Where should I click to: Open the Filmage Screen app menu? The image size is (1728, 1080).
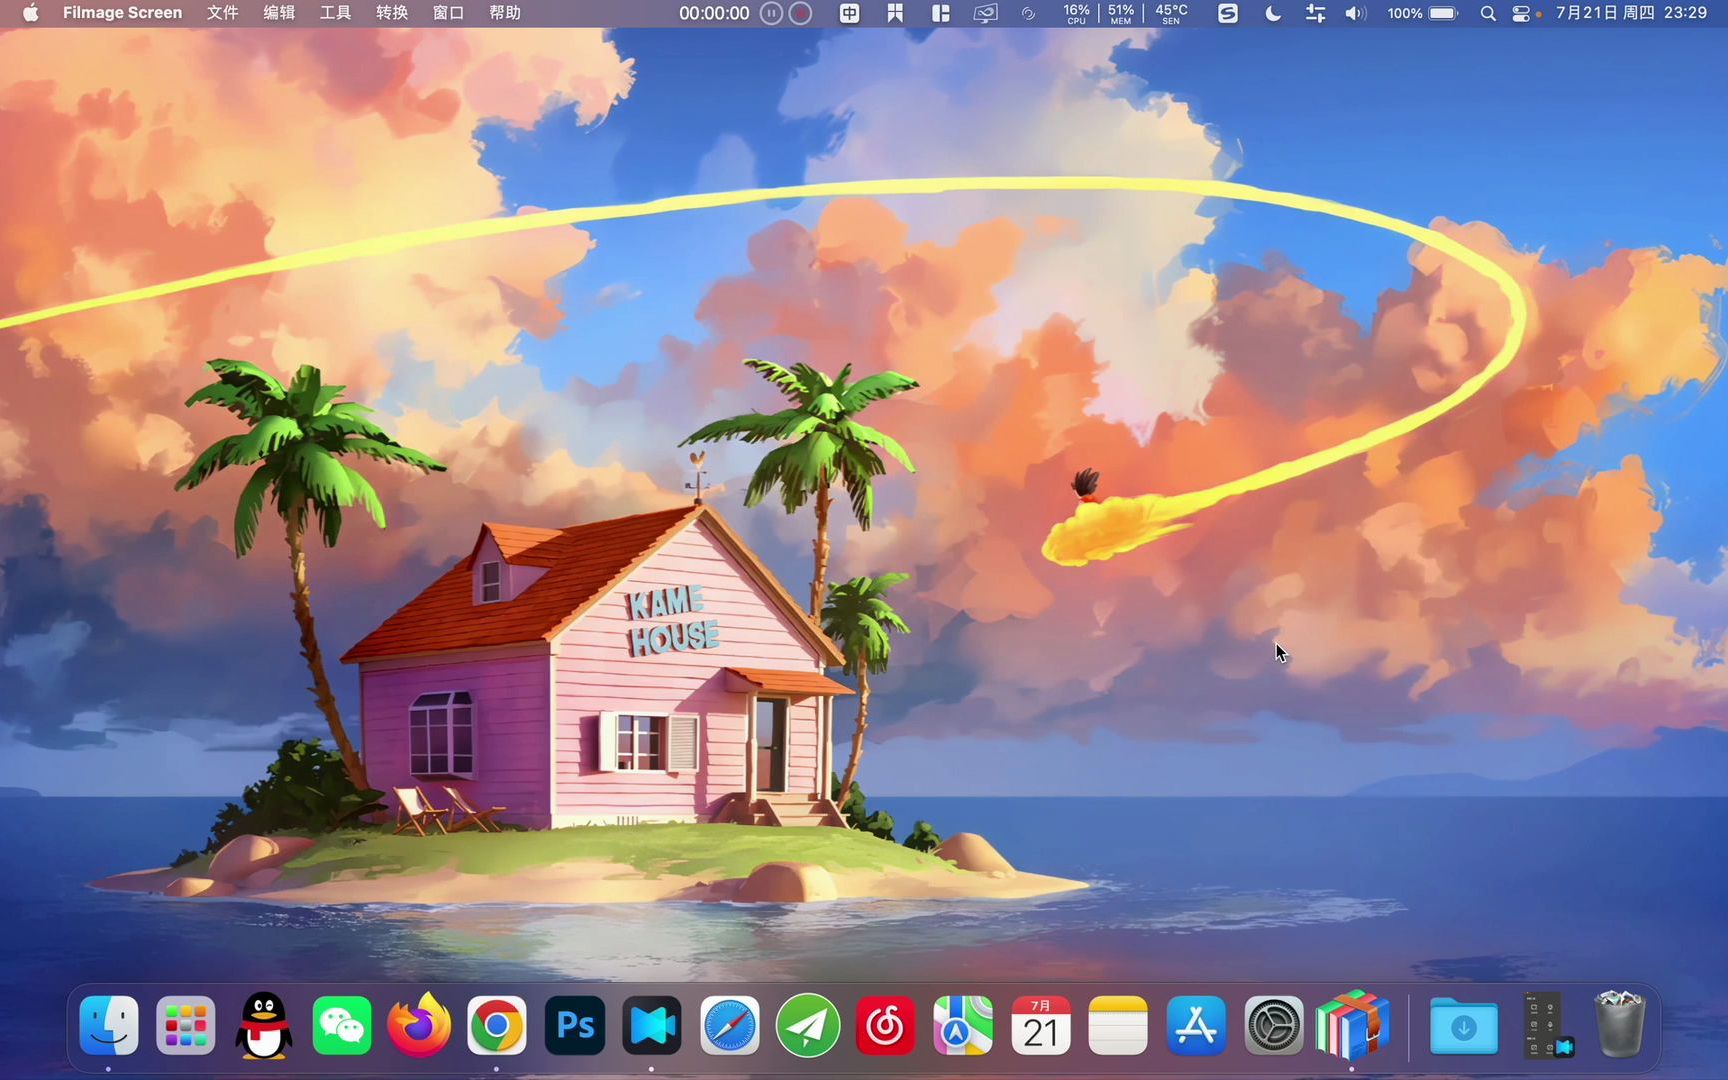click(122, 13)
